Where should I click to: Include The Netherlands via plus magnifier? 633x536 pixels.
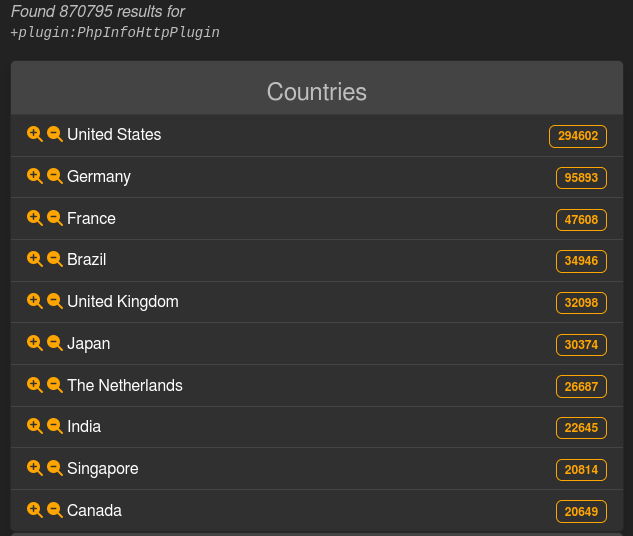[x=35, y=385]
